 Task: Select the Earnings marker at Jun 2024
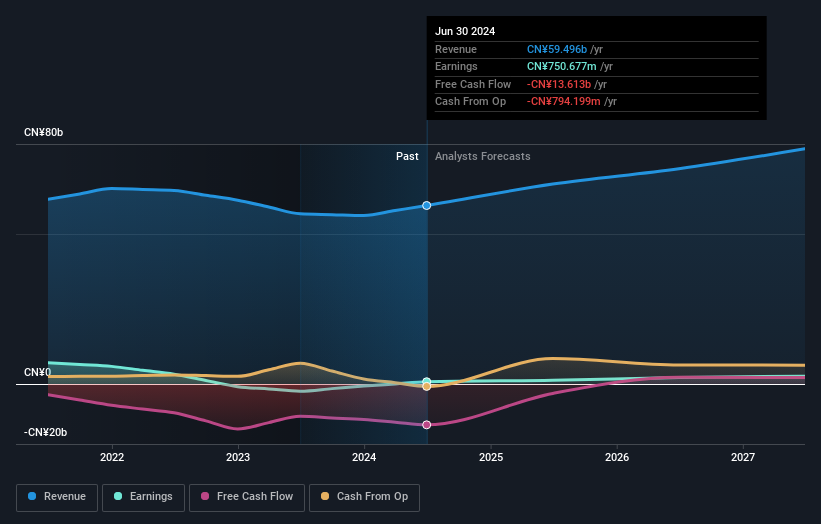click(x=427, y=381)
